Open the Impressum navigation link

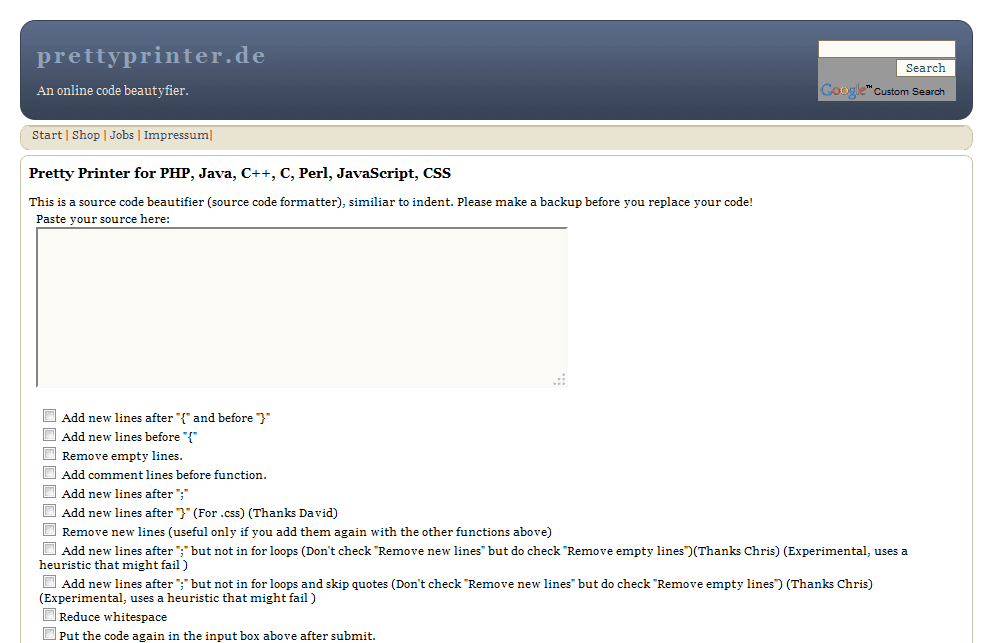[x=176, y=135]
